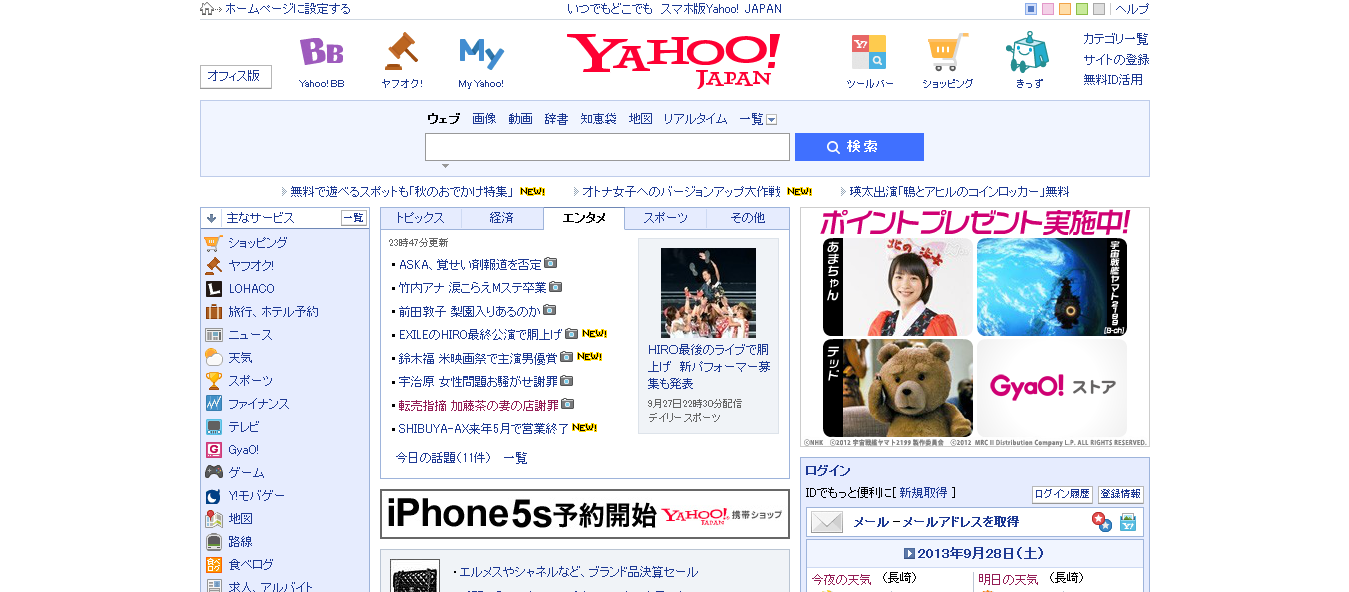Image resolution: width=1349 pixels, height=592 pixels.
Task: Collapse the 主なサービス arrow toggle
Action: tap(212, 218)
